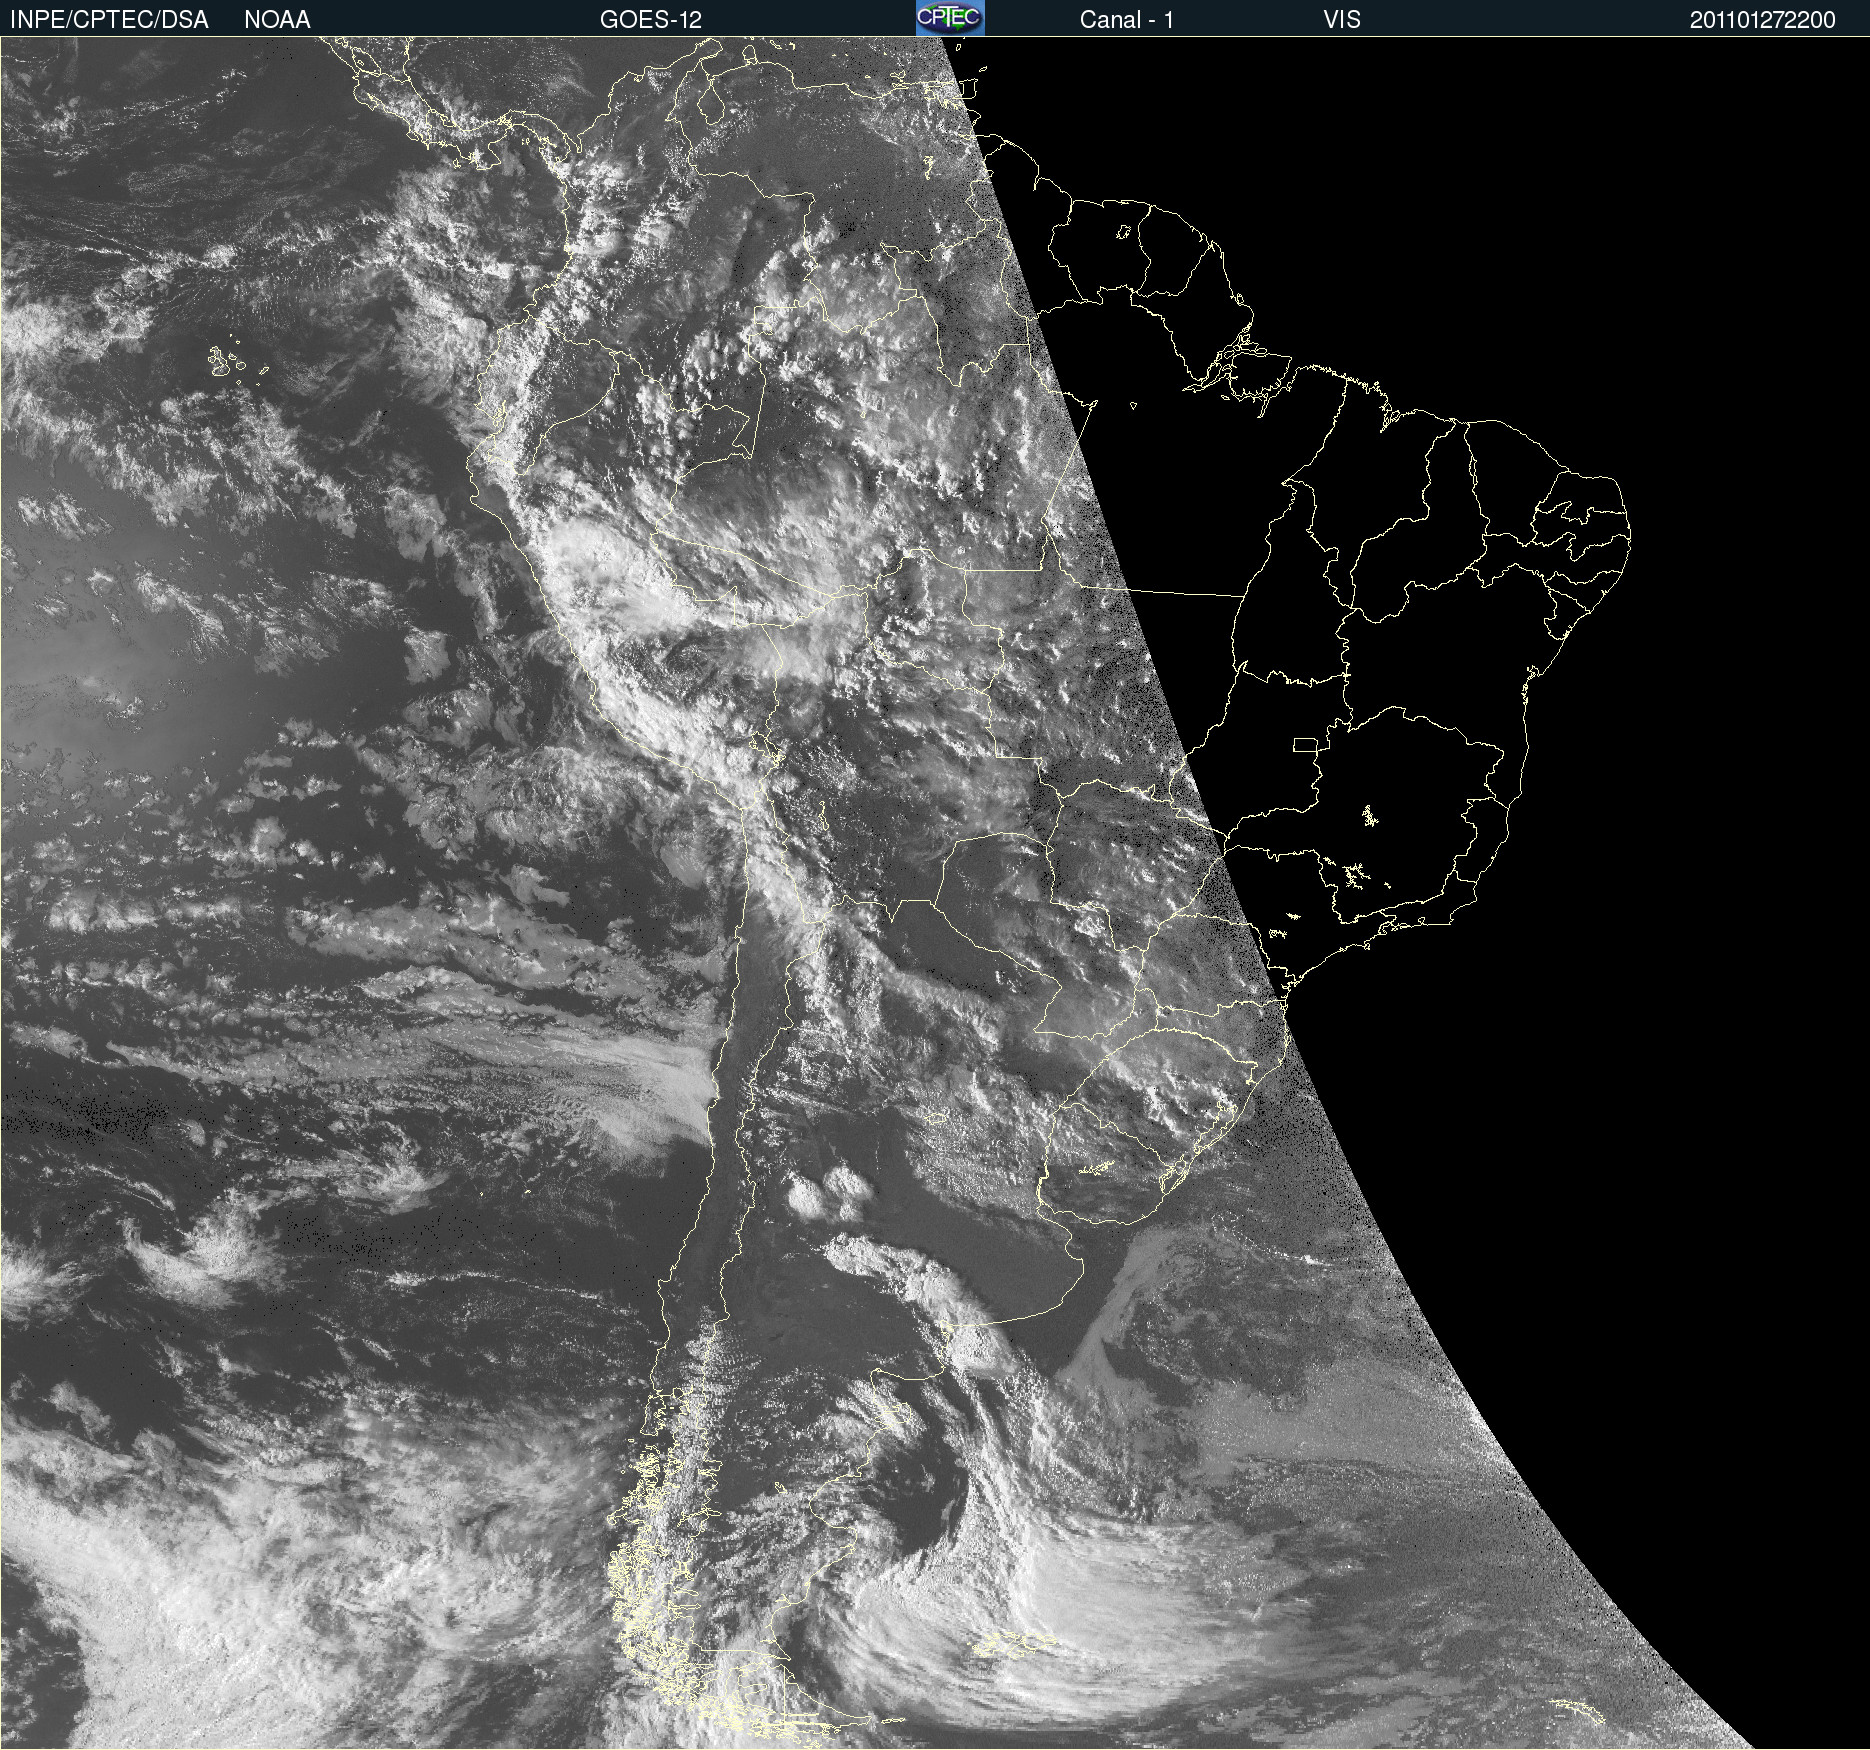Viewport: 1870px width, 1750px height.
Task: Select the VIS channel label
Action: [1342, 20]
